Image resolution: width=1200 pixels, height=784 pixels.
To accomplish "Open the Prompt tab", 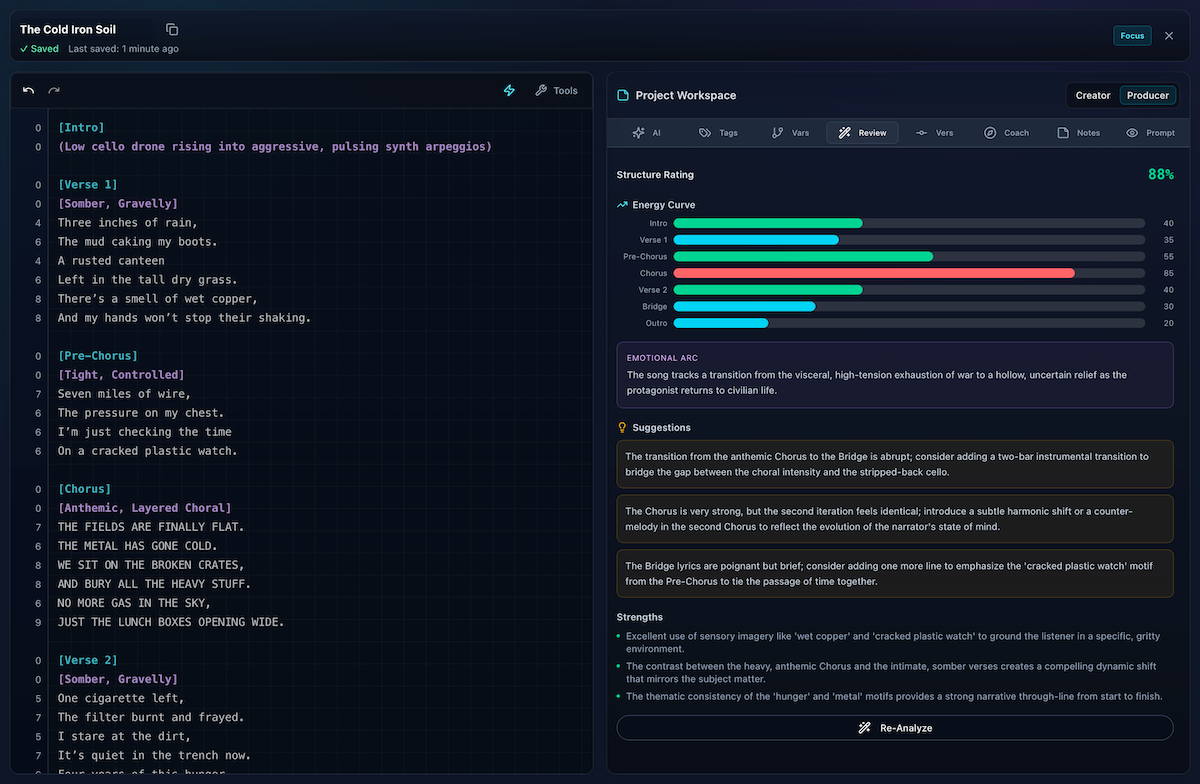I will click(1150, 133).
